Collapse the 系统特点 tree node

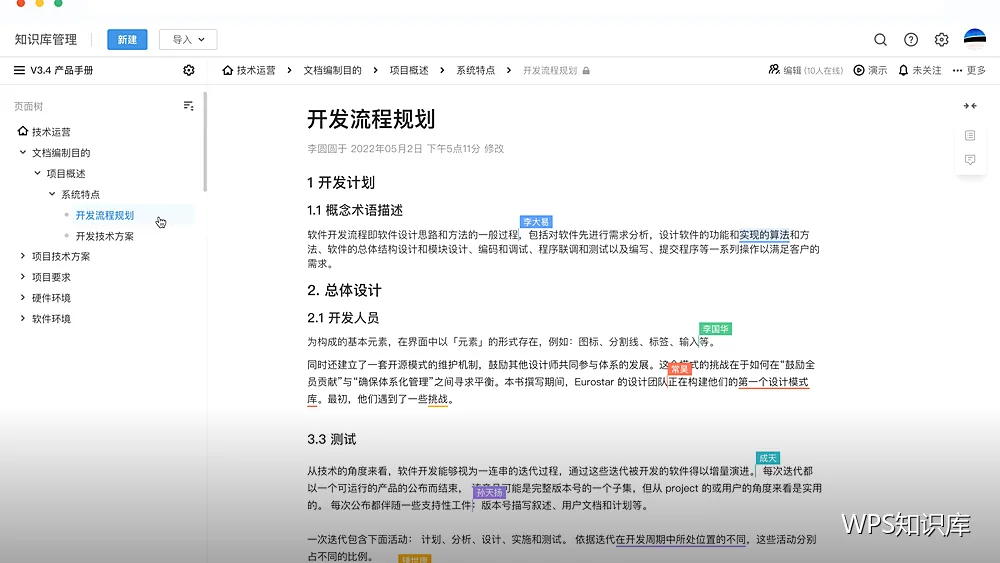point(52,194)
